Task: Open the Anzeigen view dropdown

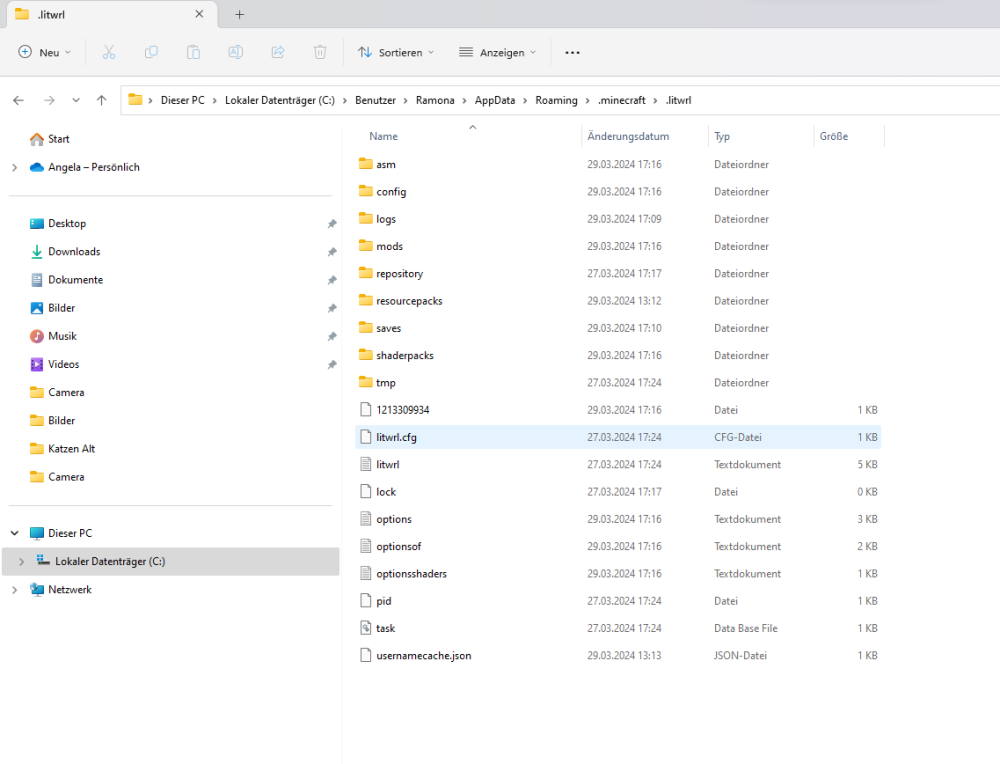Action: point(497,52)
